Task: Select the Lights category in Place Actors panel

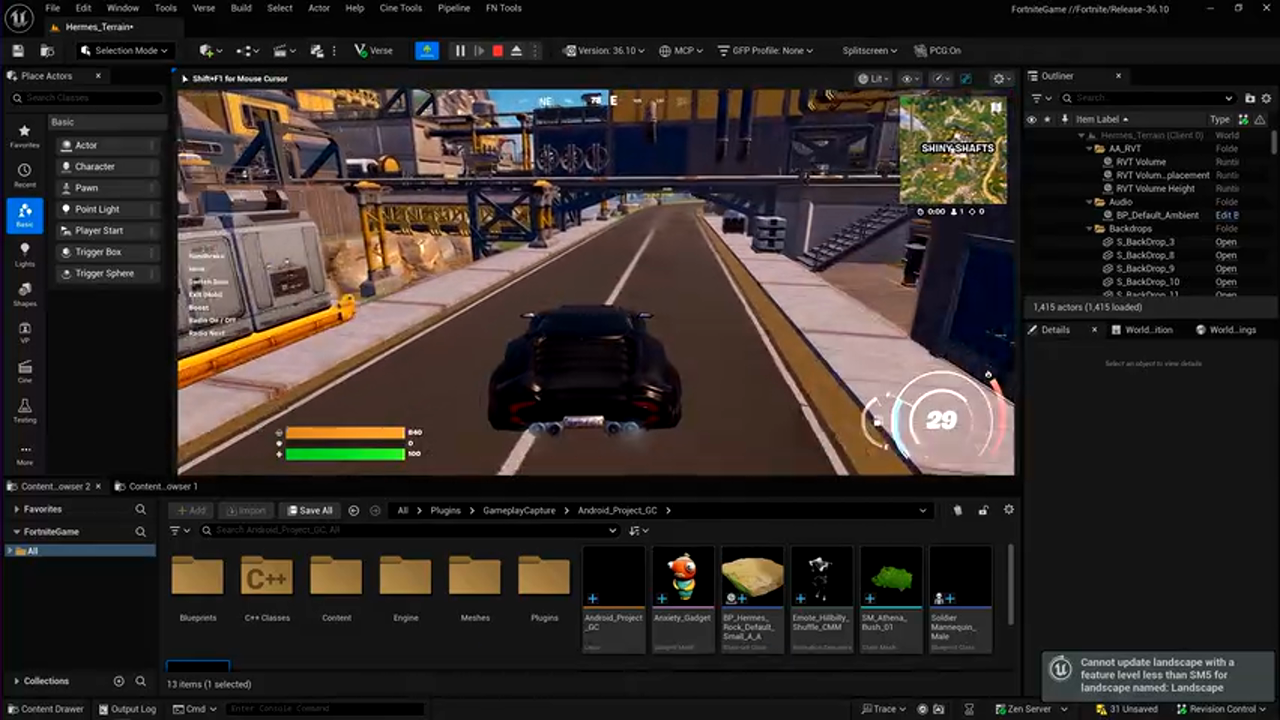Action: [24, 256]
